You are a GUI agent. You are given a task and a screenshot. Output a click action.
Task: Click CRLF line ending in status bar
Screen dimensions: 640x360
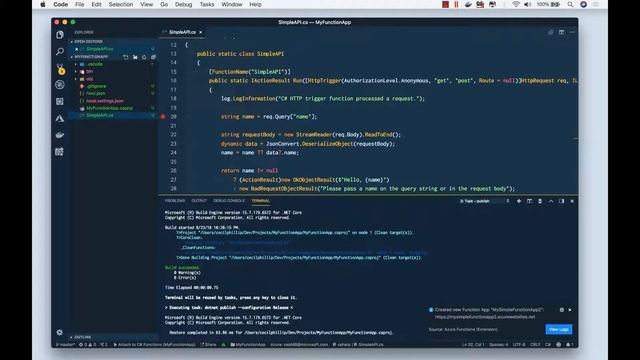pyautogui.click(x=535, y=344)
